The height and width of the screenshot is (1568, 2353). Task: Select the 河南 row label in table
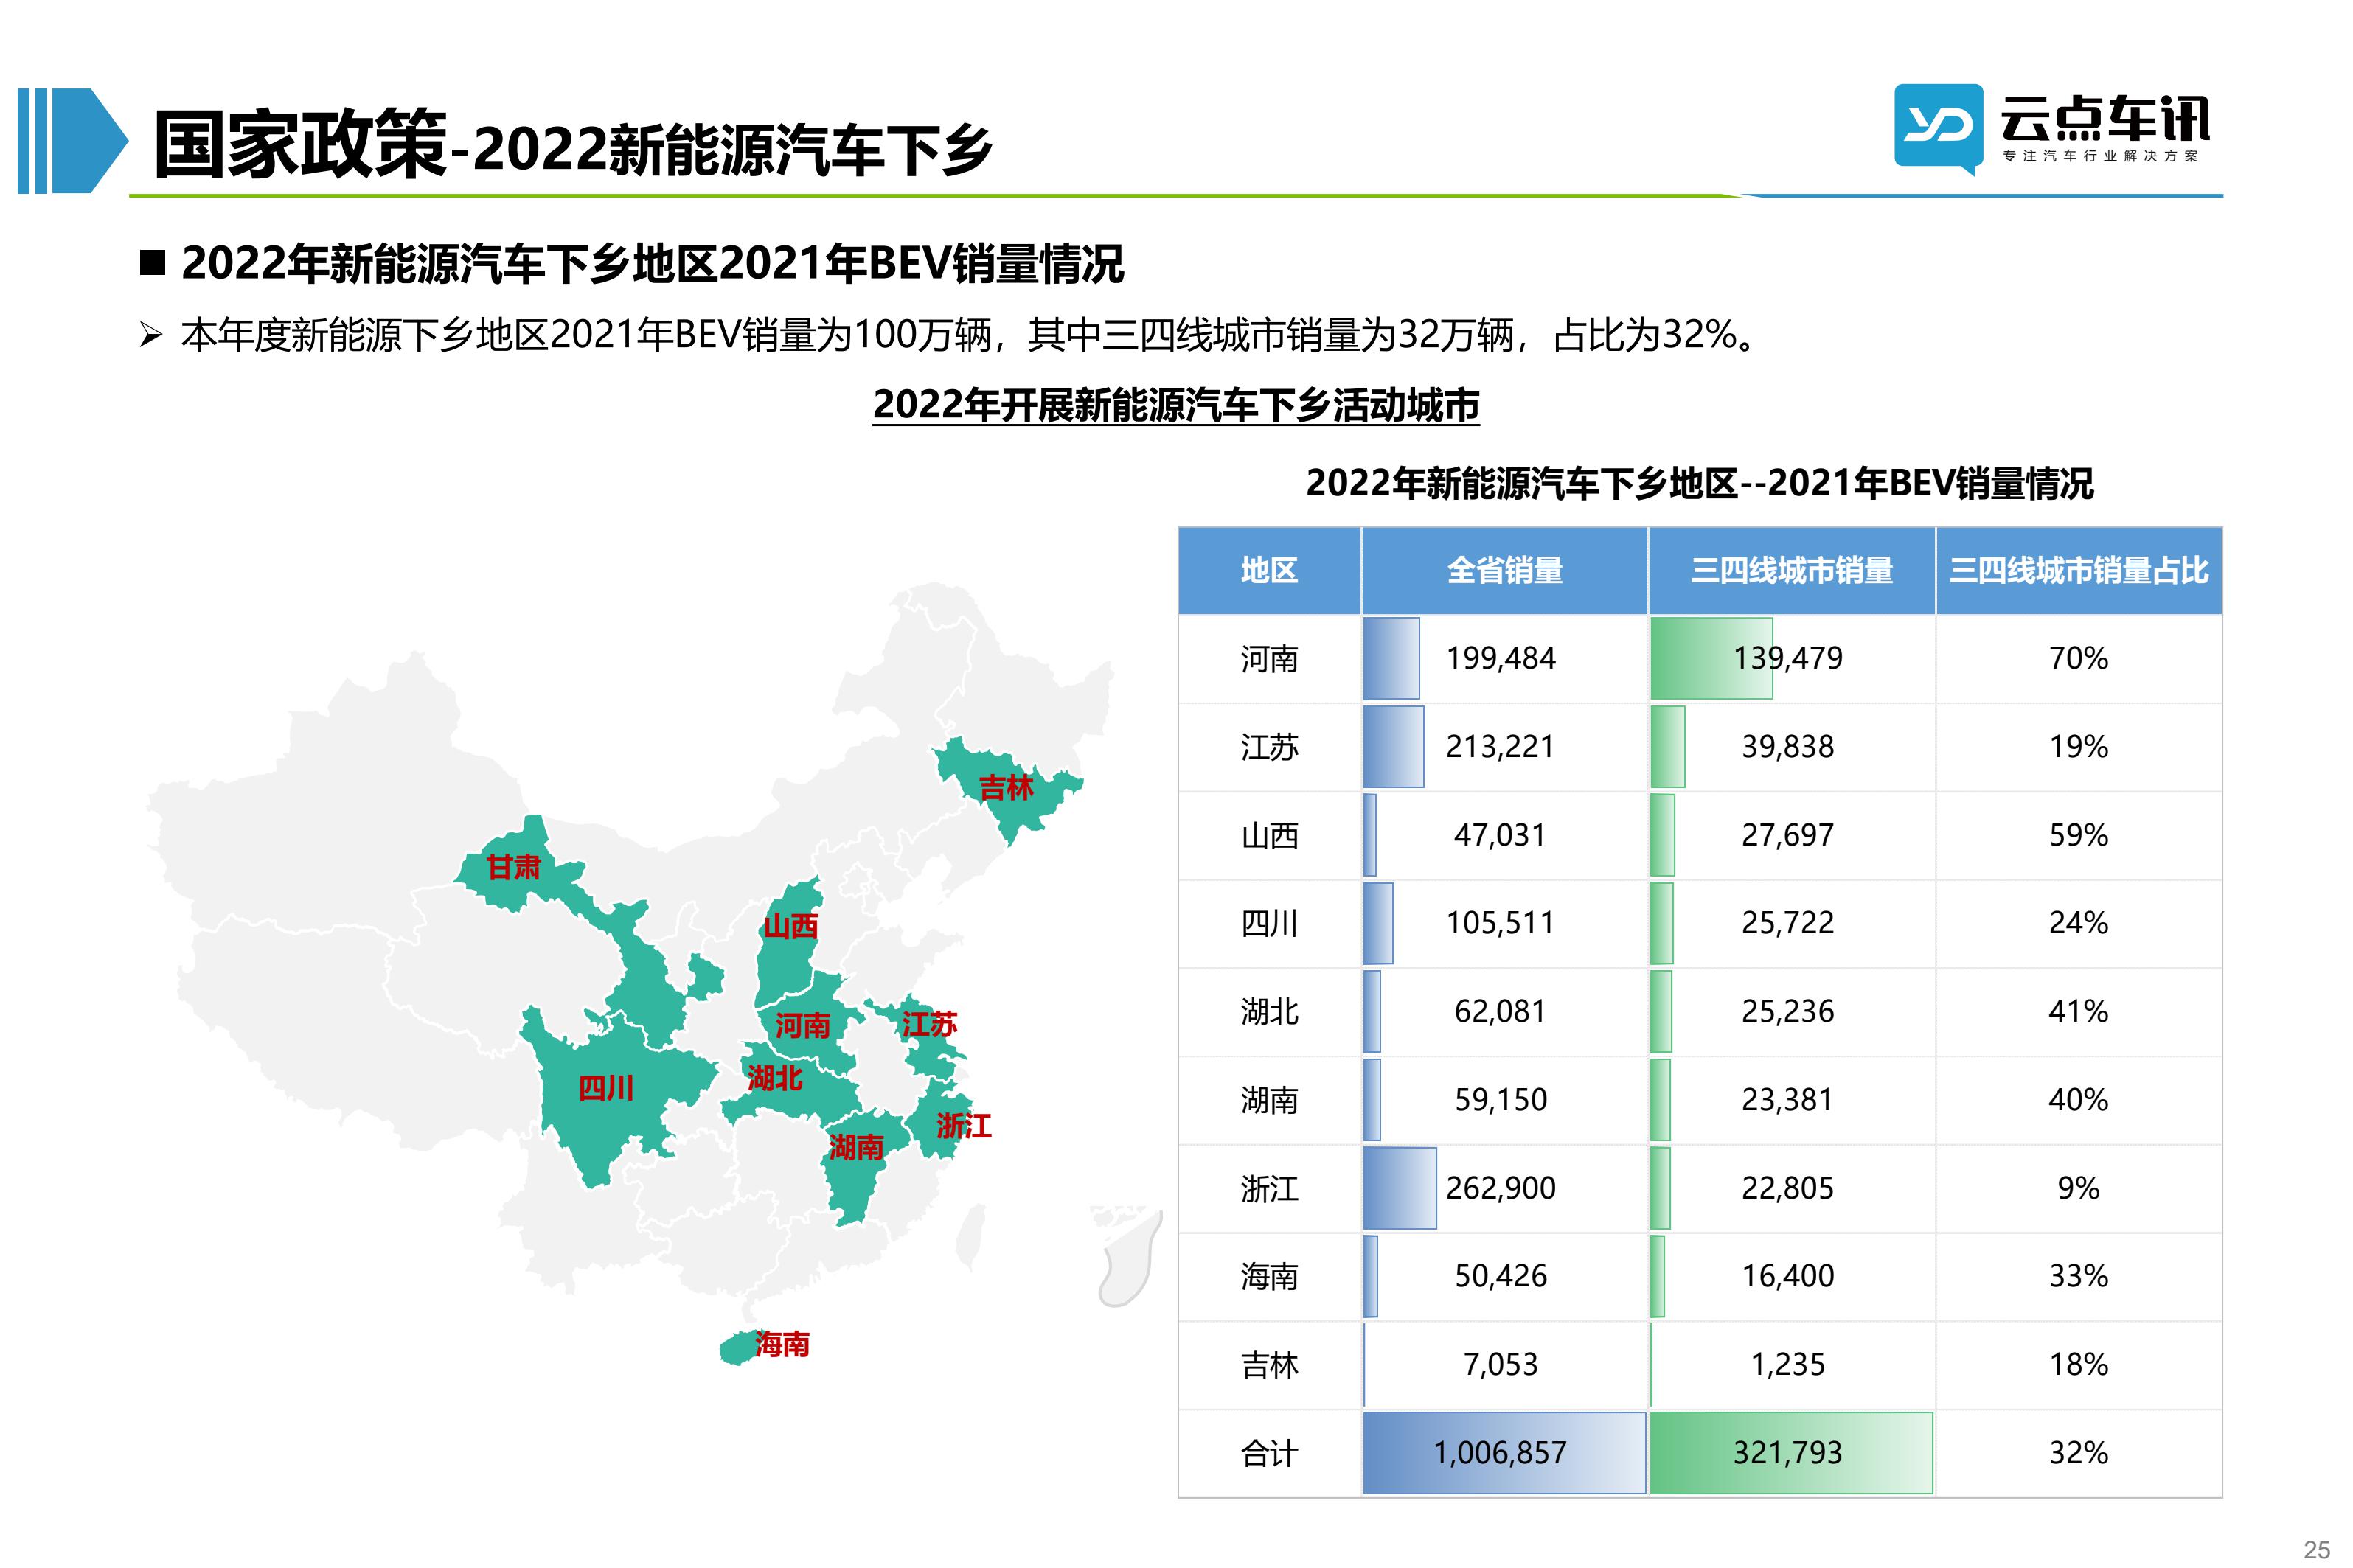[1269, 659]
